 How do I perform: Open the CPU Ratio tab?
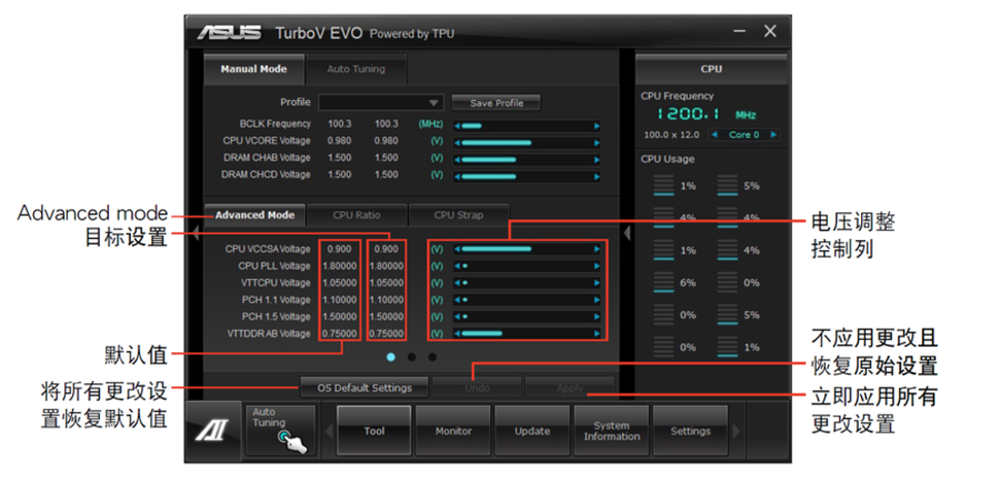click(357, 215)
